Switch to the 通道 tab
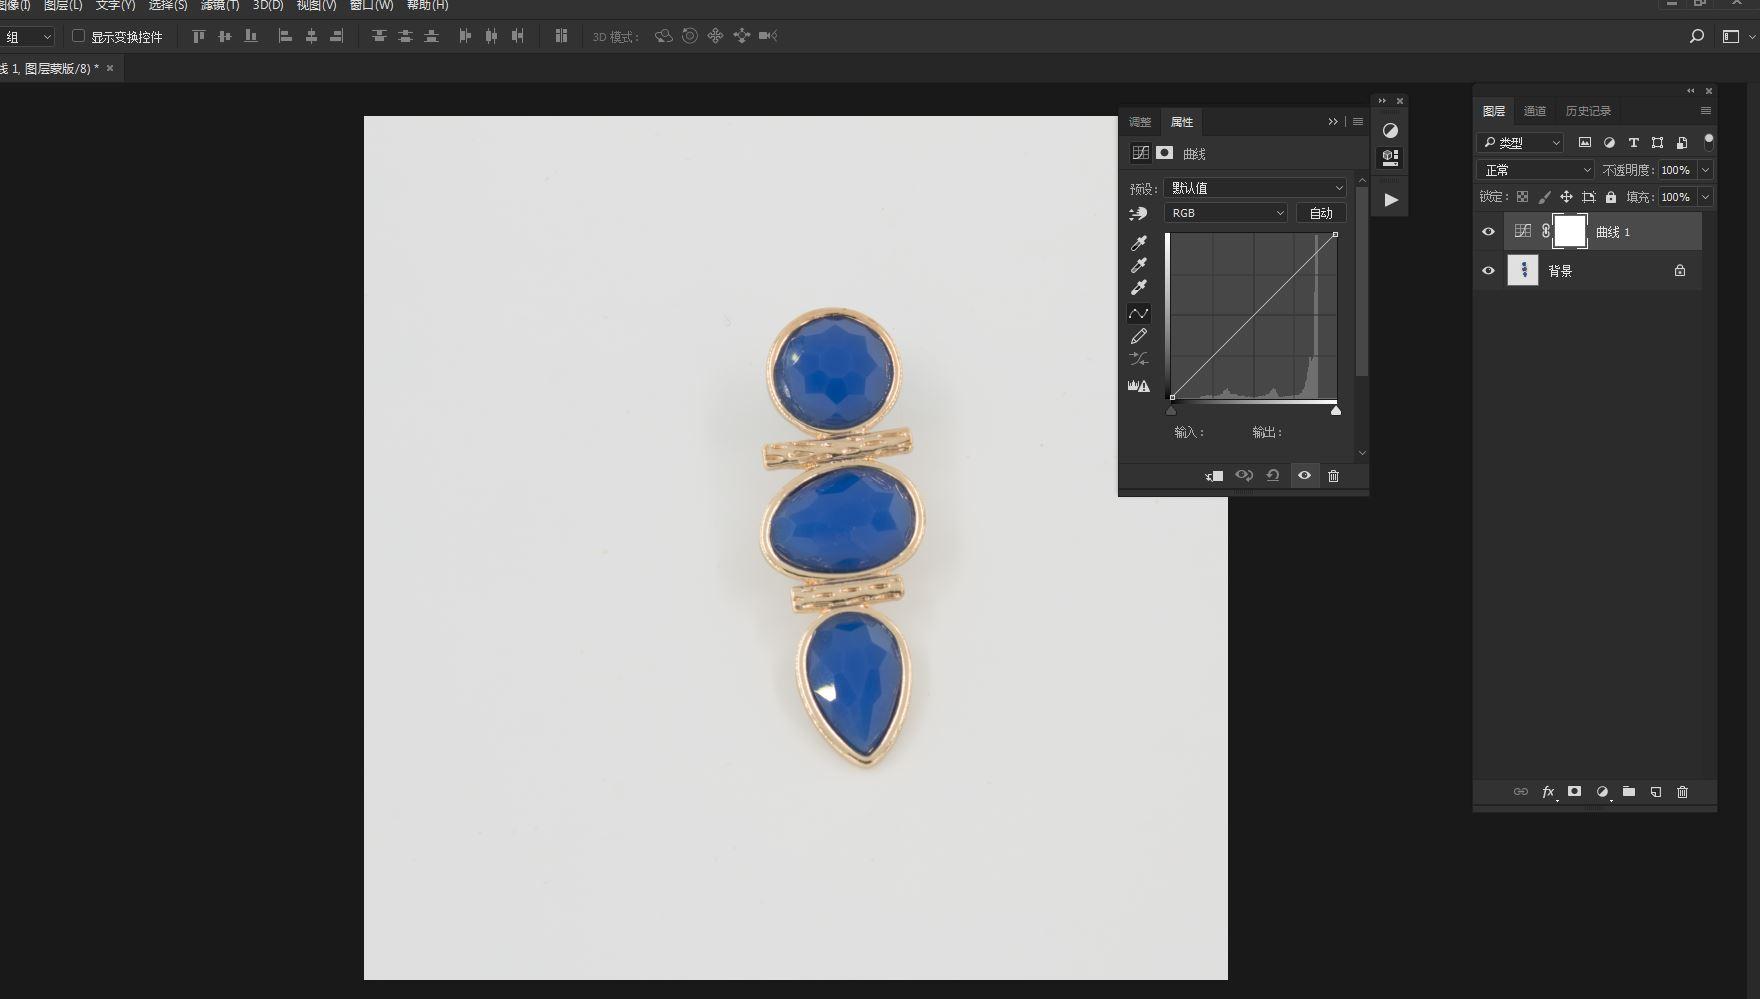 (x=1535, y=111)
